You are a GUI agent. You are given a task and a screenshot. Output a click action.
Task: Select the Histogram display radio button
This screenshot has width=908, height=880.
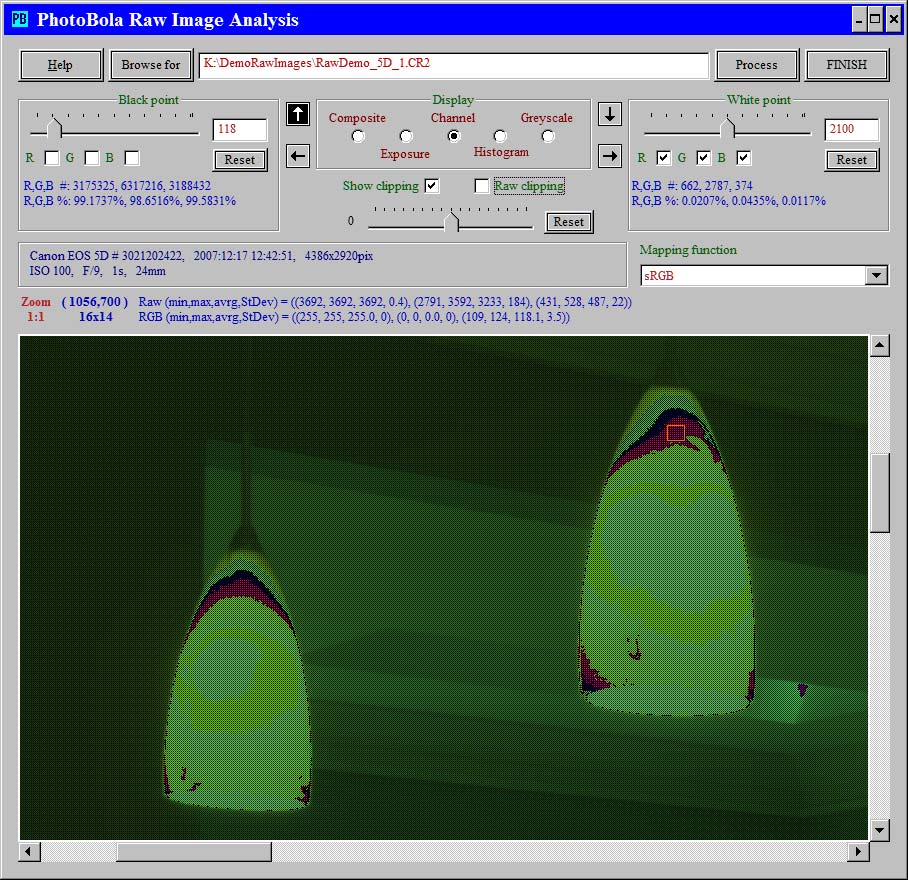[500, 136]
